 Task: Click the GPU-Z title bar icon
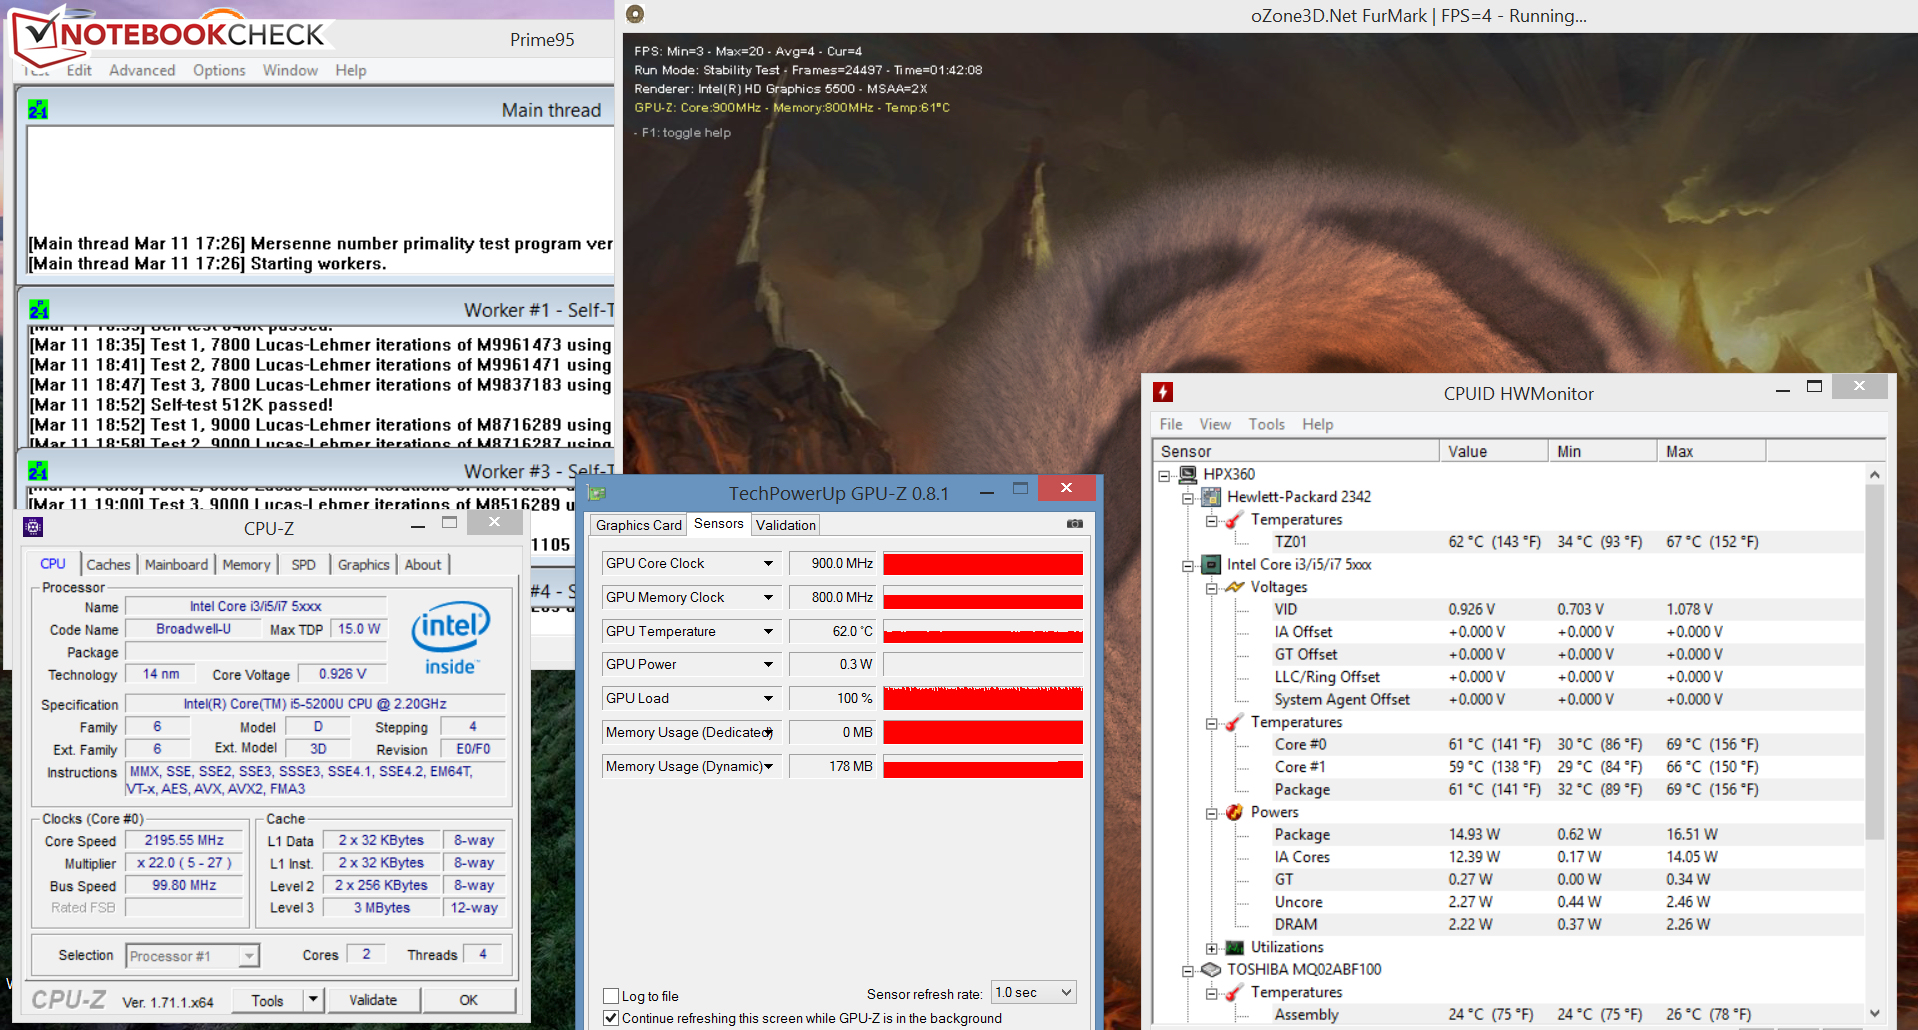[x=597, y=493]
